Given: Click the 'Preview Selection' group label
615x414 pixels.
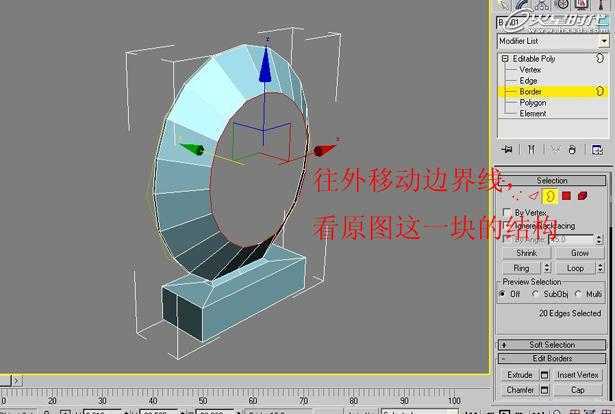Looking at the screenshot, I should click(531, 281).
